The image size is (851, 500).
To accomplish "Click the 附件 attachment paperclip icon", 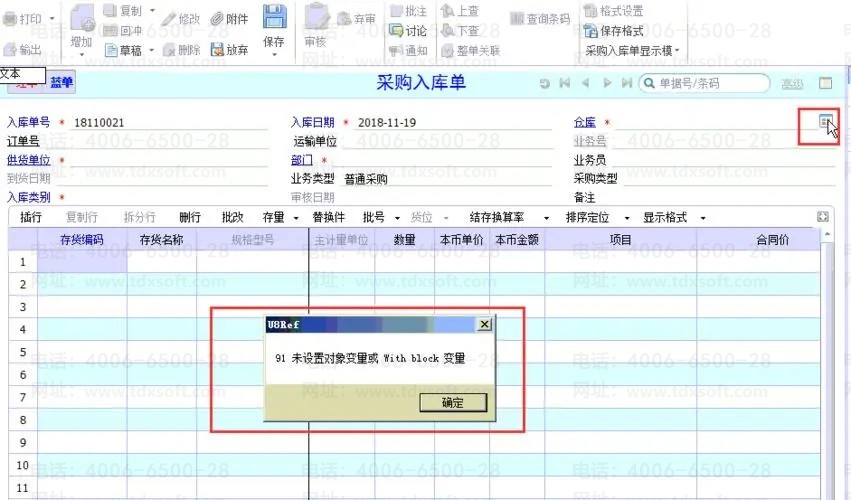I will tap(217, 19).
